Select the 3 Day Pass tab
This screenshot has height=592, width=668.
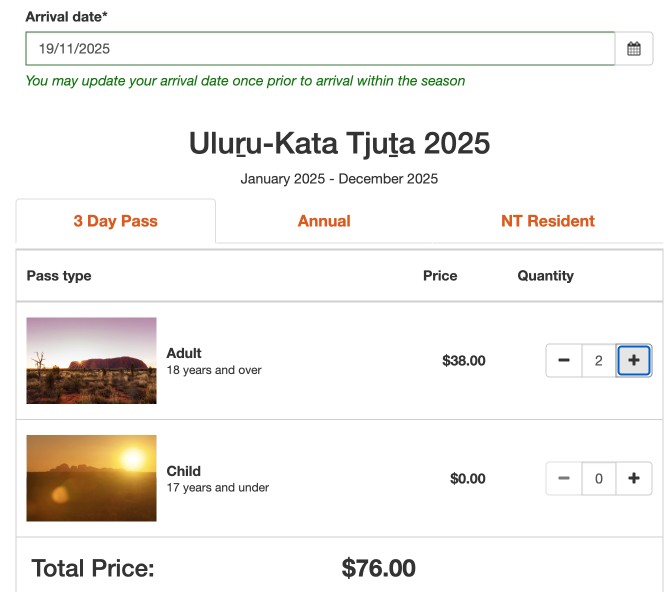coord(115,221)
